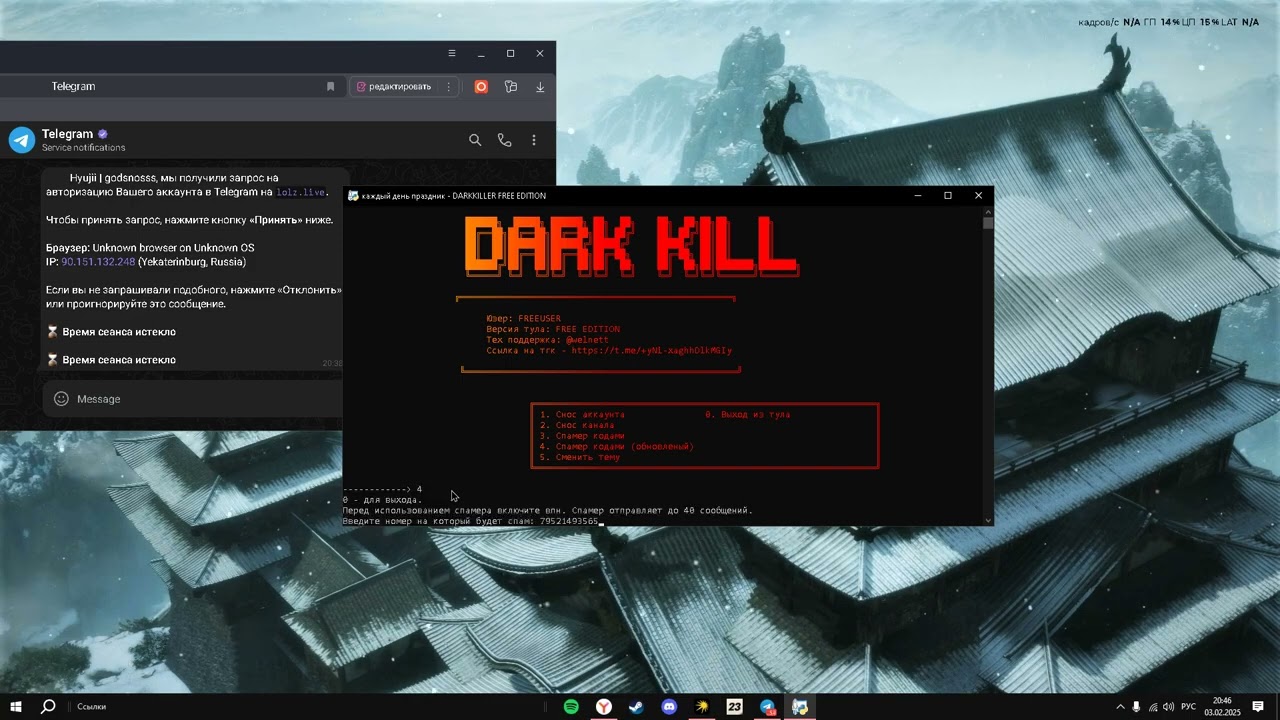Click the 'Версия тула: FREE EDITION' line
The image size is (1280, 720).
[553, 329]
